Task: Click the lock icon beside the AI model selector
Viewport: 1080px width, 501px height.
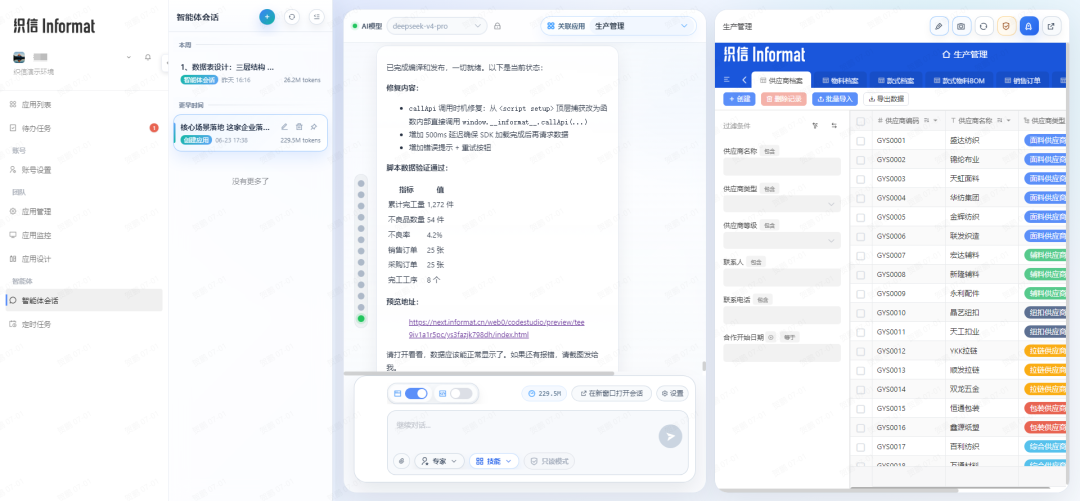Action: click(x=497, y=26)
